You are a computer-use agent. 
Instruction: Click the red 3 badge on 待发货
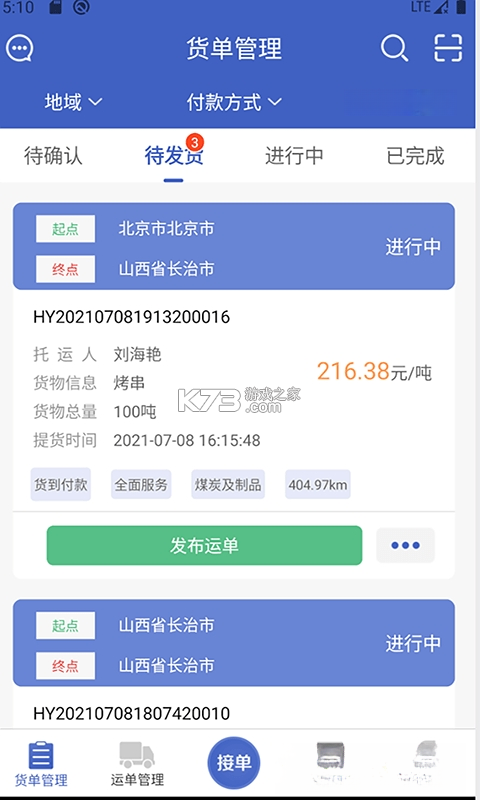tap(195, 142)
